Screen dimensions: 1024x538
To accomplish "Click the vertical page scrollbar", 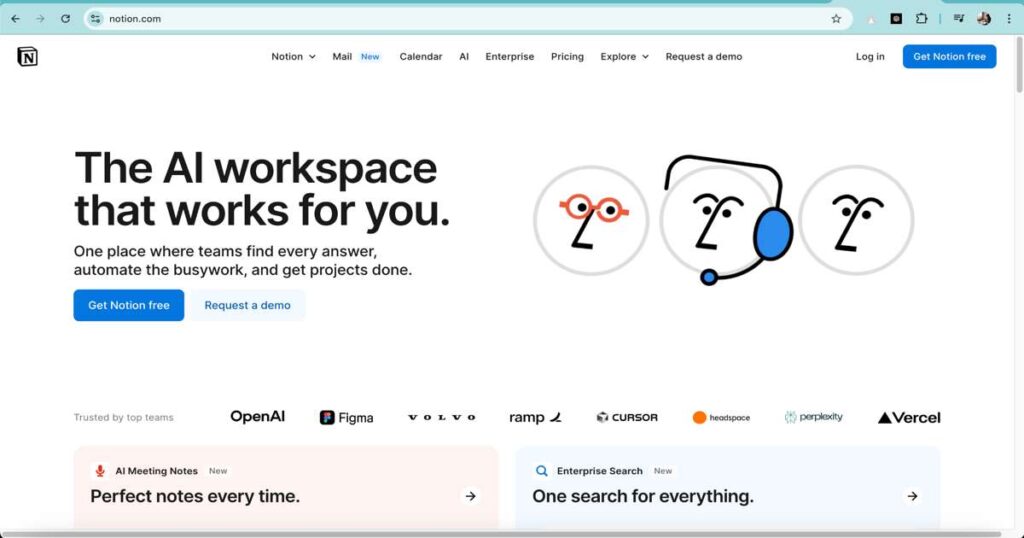I will (x=1019, y=65).
